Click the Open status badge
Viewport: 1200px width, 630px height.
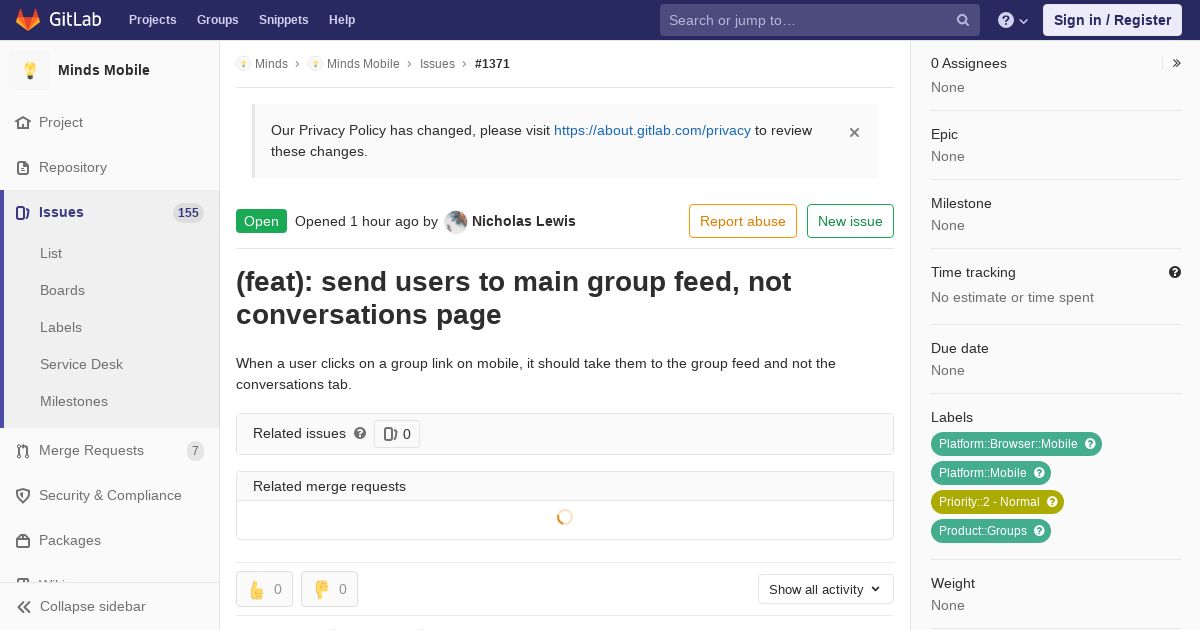[x=261, y=221]
